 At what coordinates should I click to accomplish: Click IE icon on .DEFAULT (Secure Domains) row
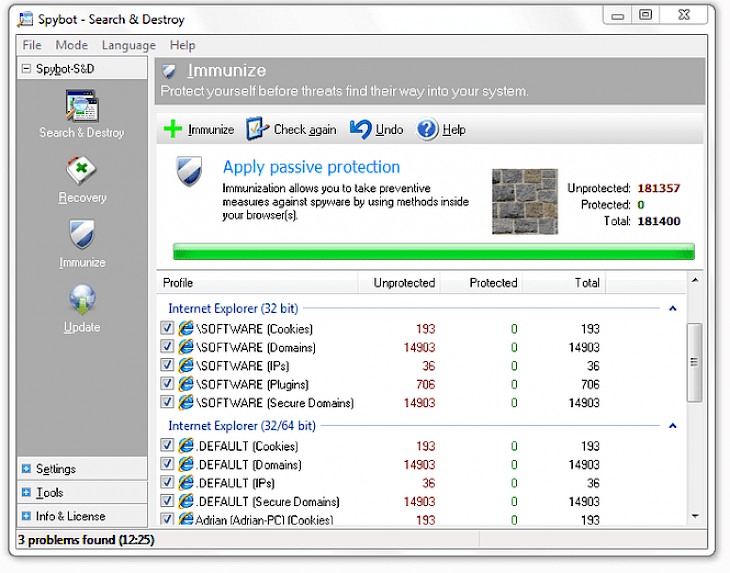[x=186, y=501]
